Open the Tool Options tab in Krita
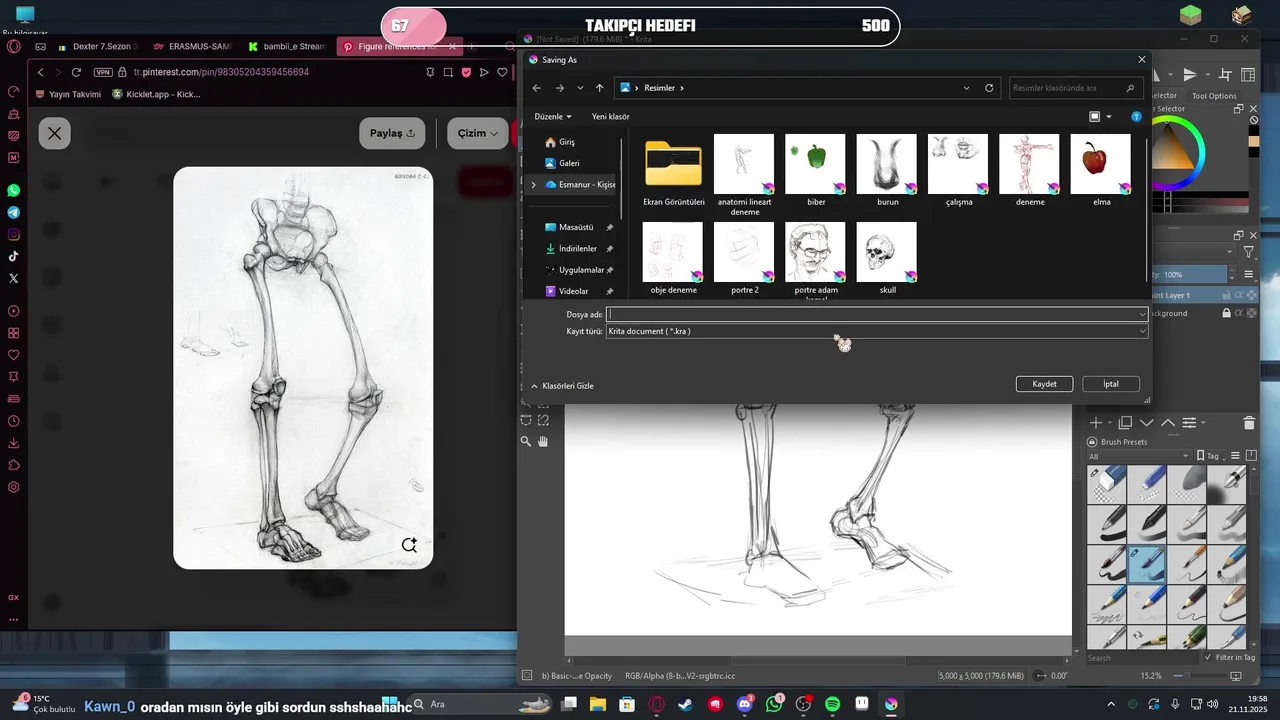The image size is (1280, 720). pyautogui.click(x=1214, y=96)
